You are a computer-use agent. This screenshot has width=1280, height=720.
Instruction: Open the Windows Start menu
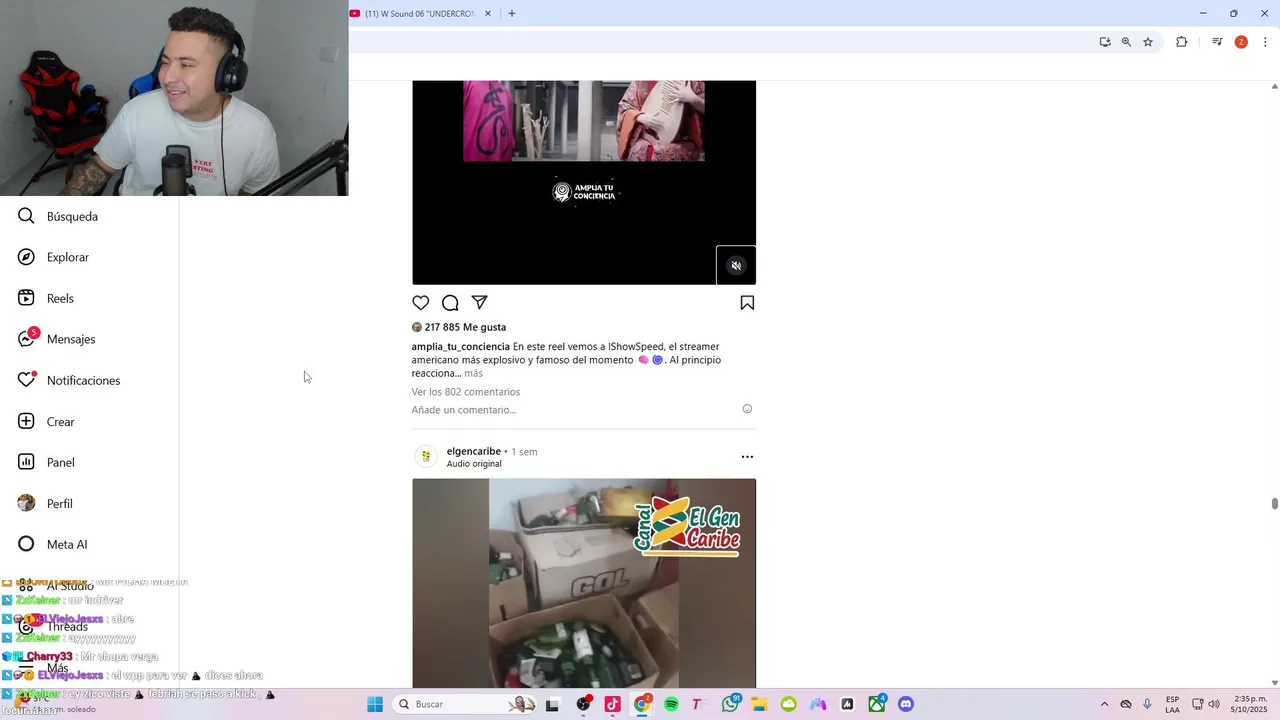click(375, 704)
